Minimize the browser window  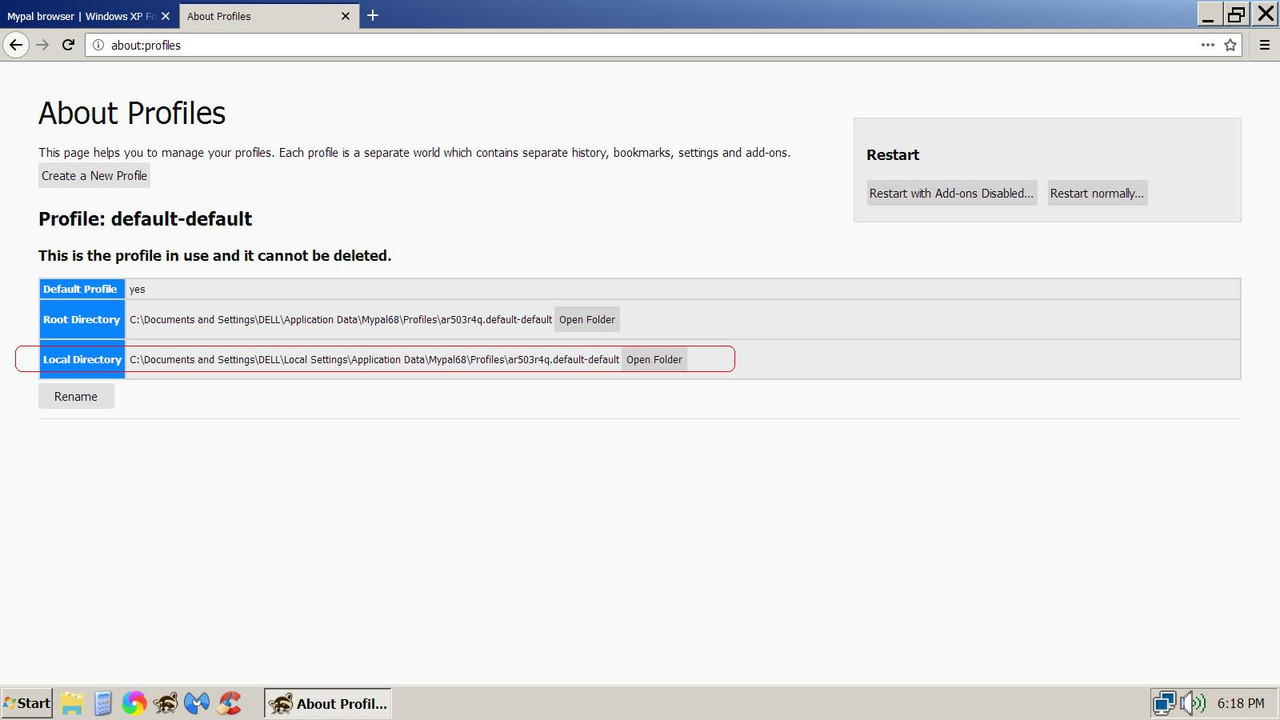1209,14
